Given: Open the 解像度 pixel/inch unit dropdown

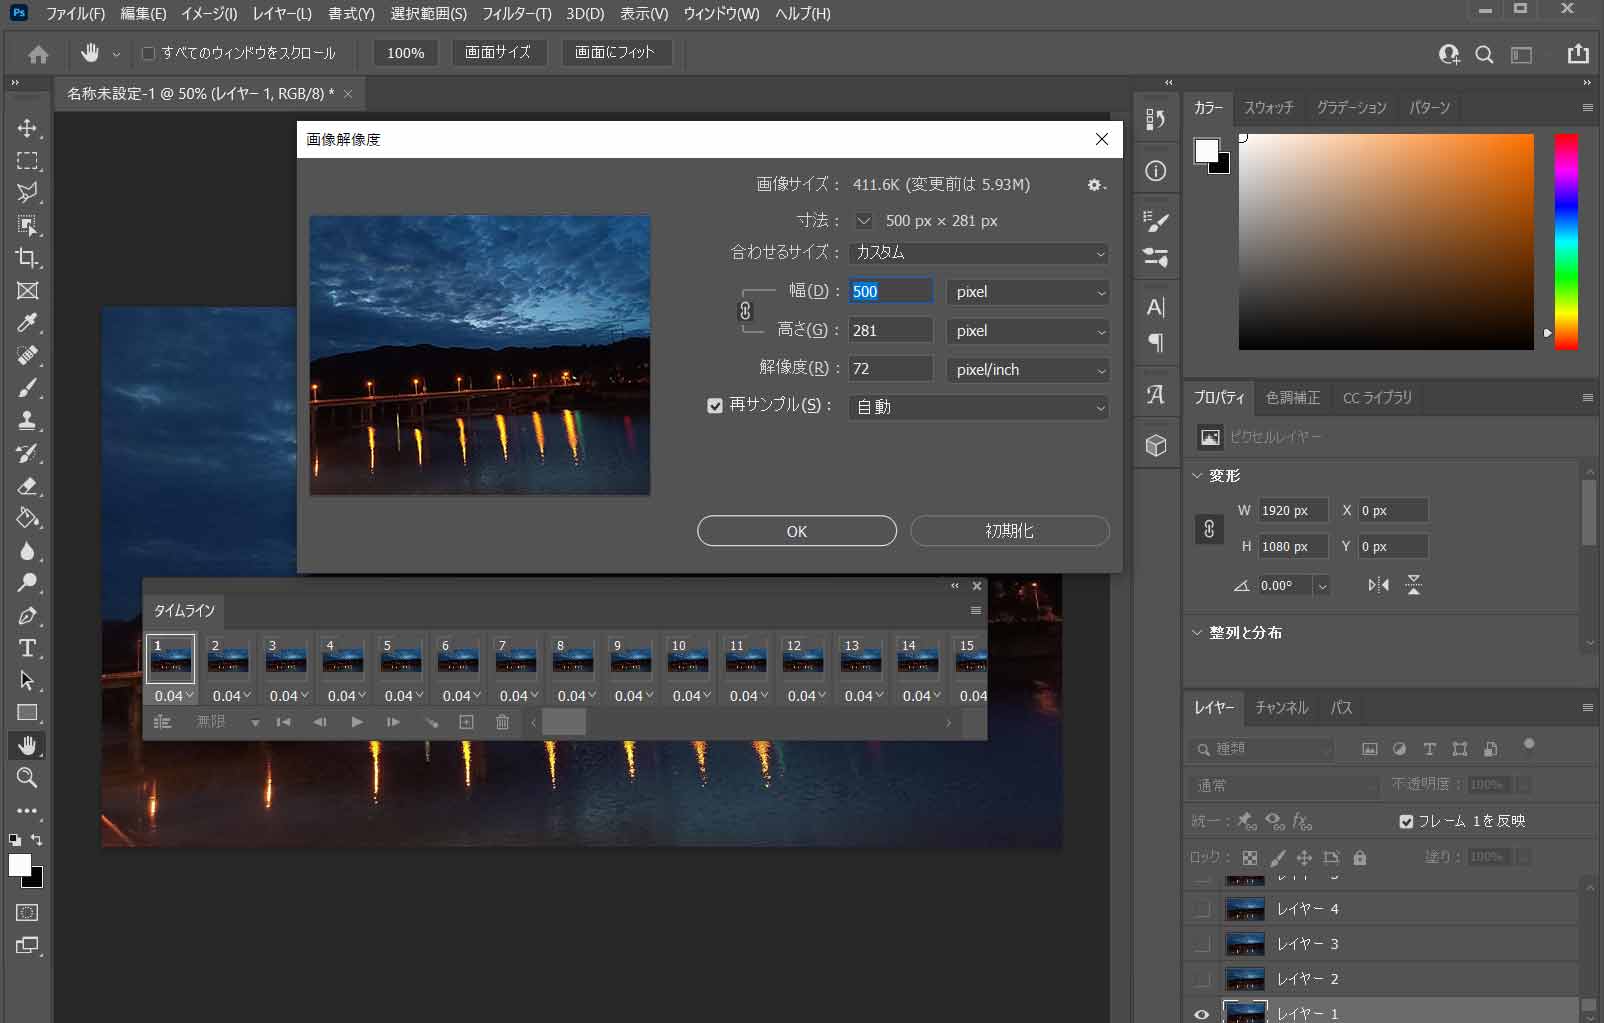Looking at the screenshot, I should click(1027, 370).
